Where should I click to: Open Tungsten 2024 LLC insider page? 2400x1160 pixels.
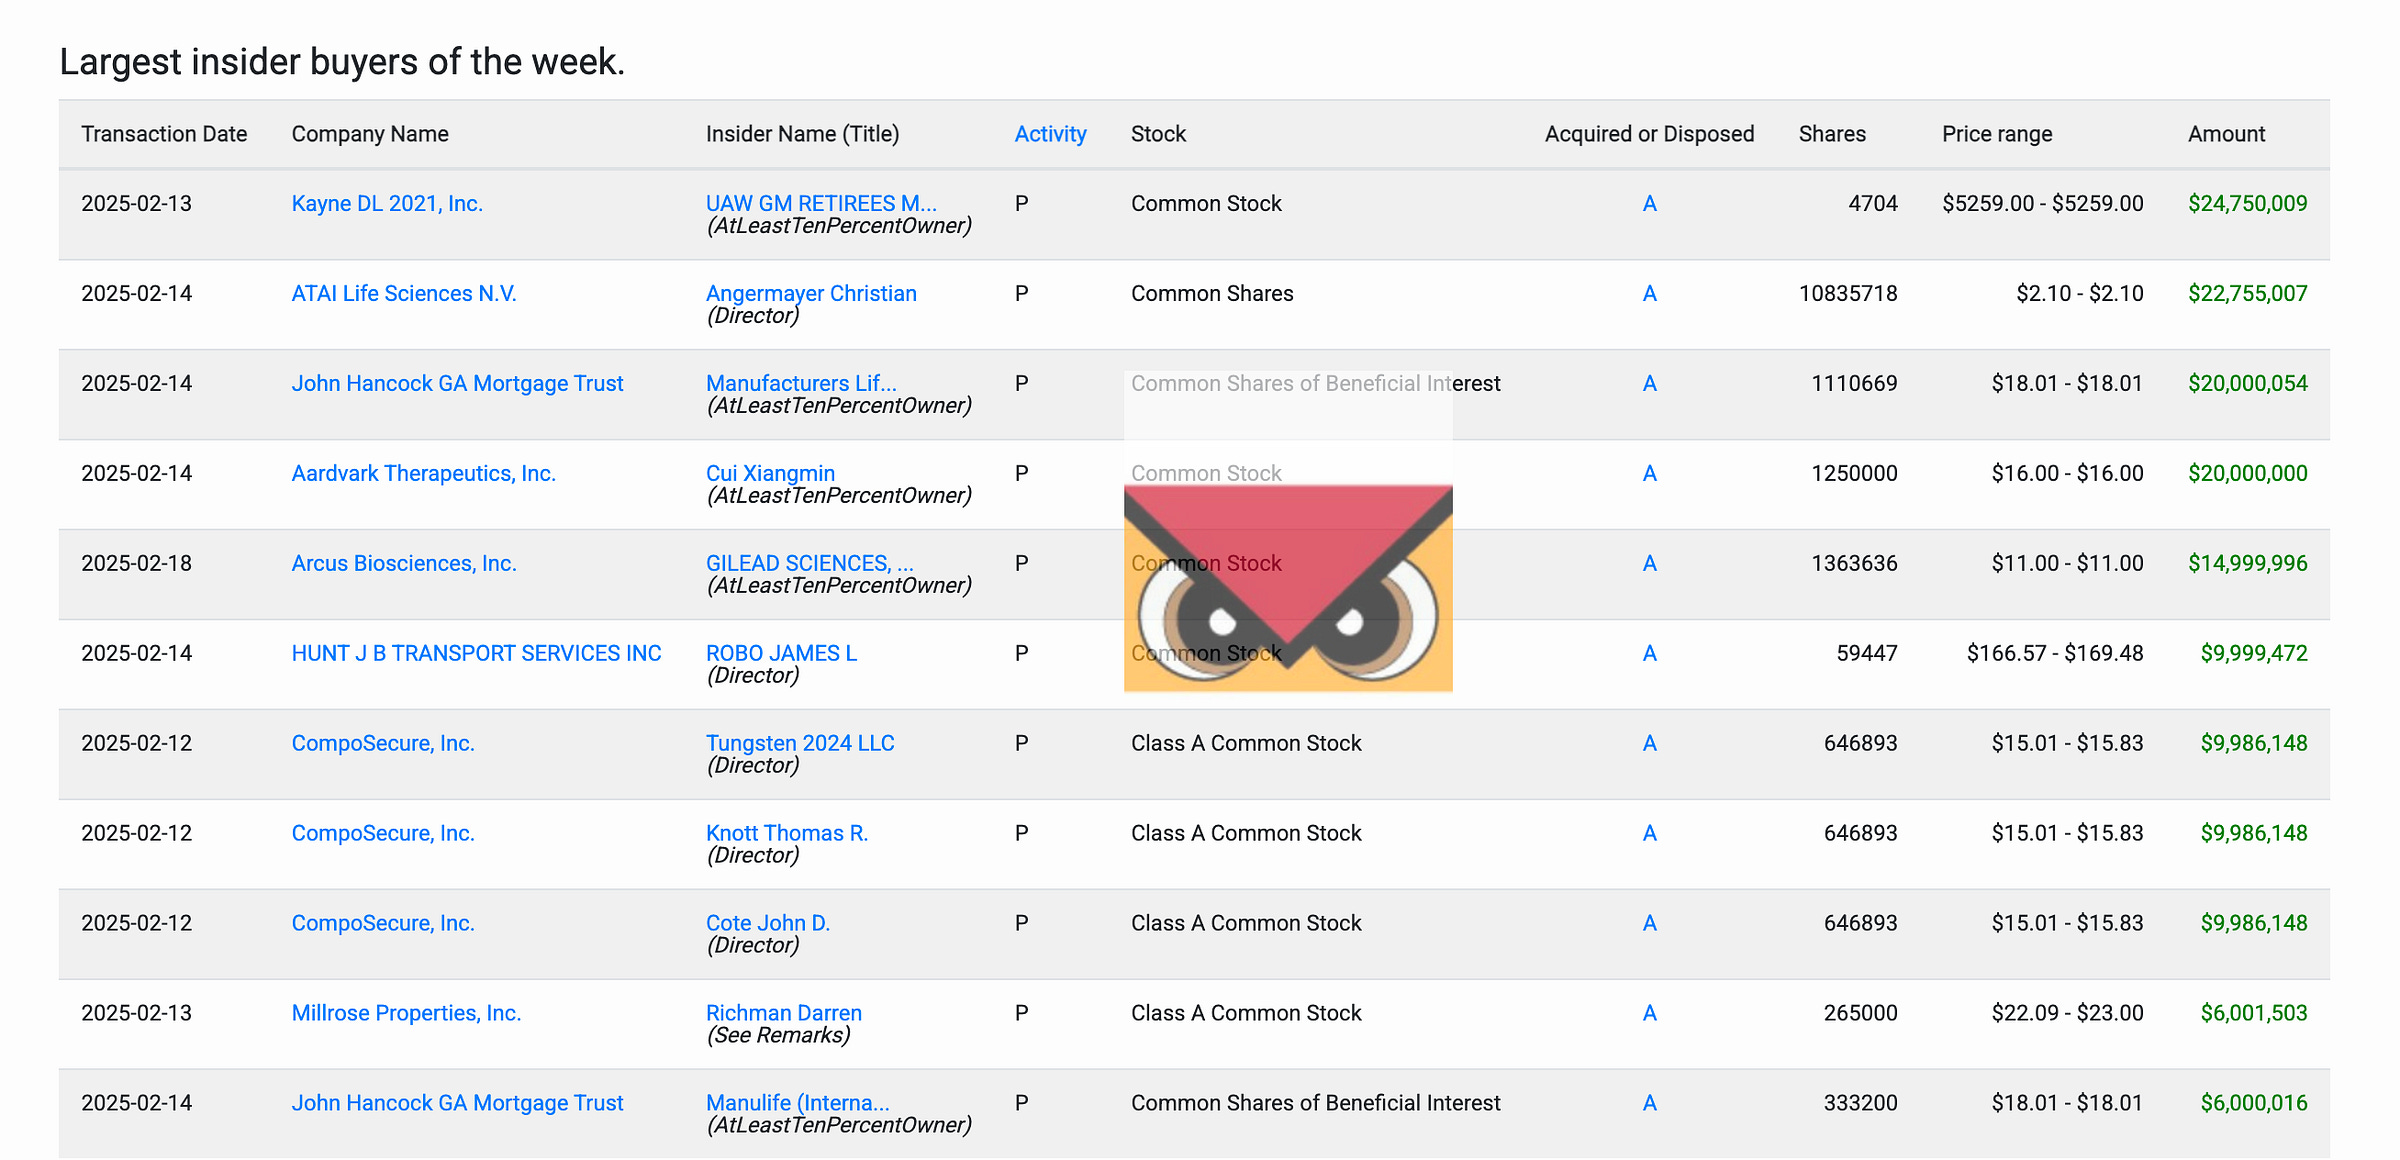800,744
